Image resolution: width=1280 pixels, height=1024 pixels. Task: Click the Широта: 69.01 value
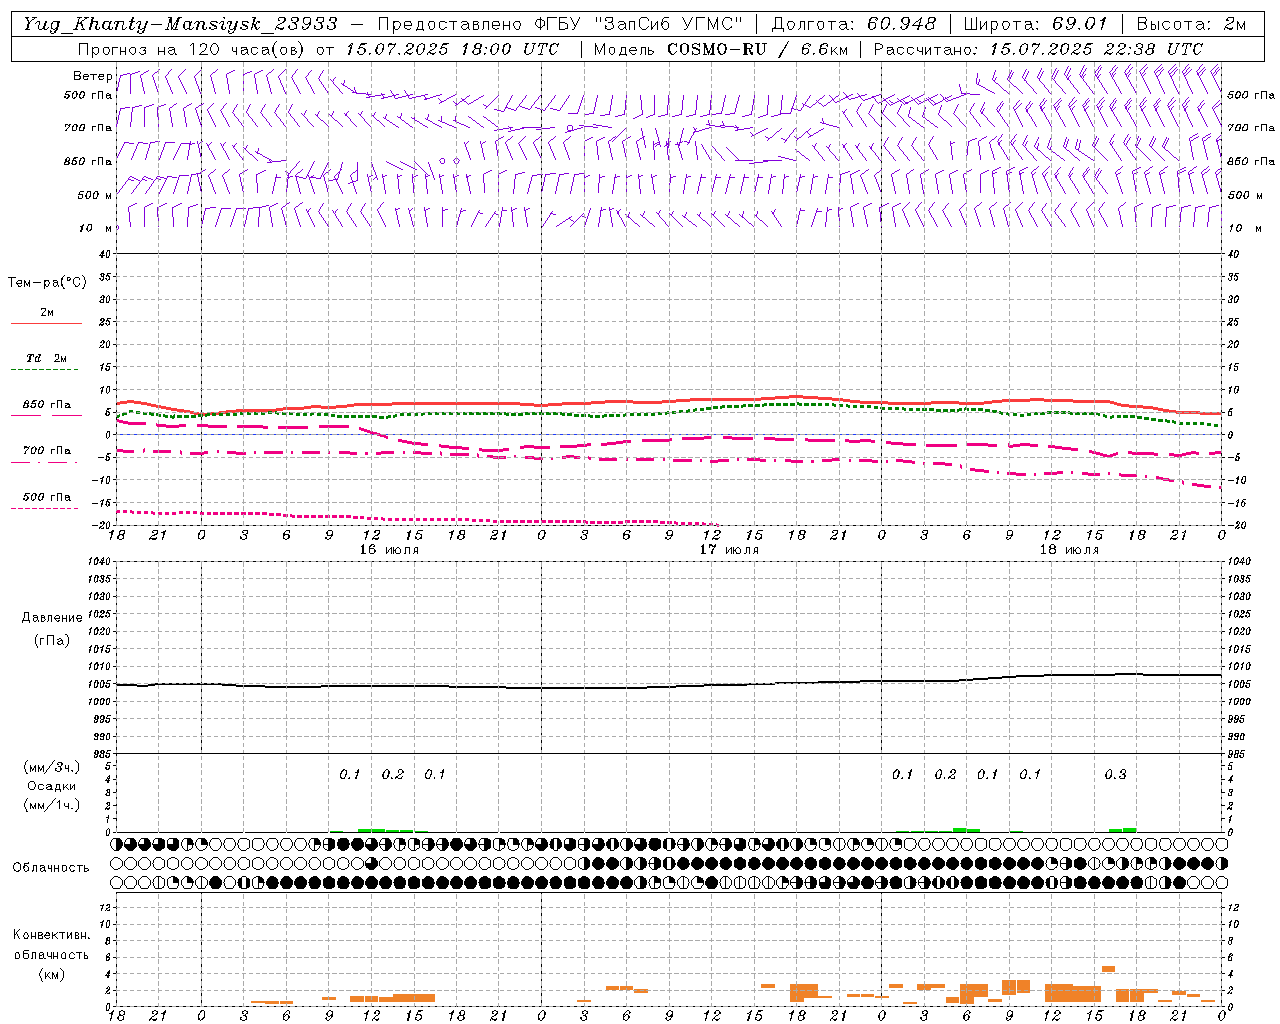pos(1035,24)
